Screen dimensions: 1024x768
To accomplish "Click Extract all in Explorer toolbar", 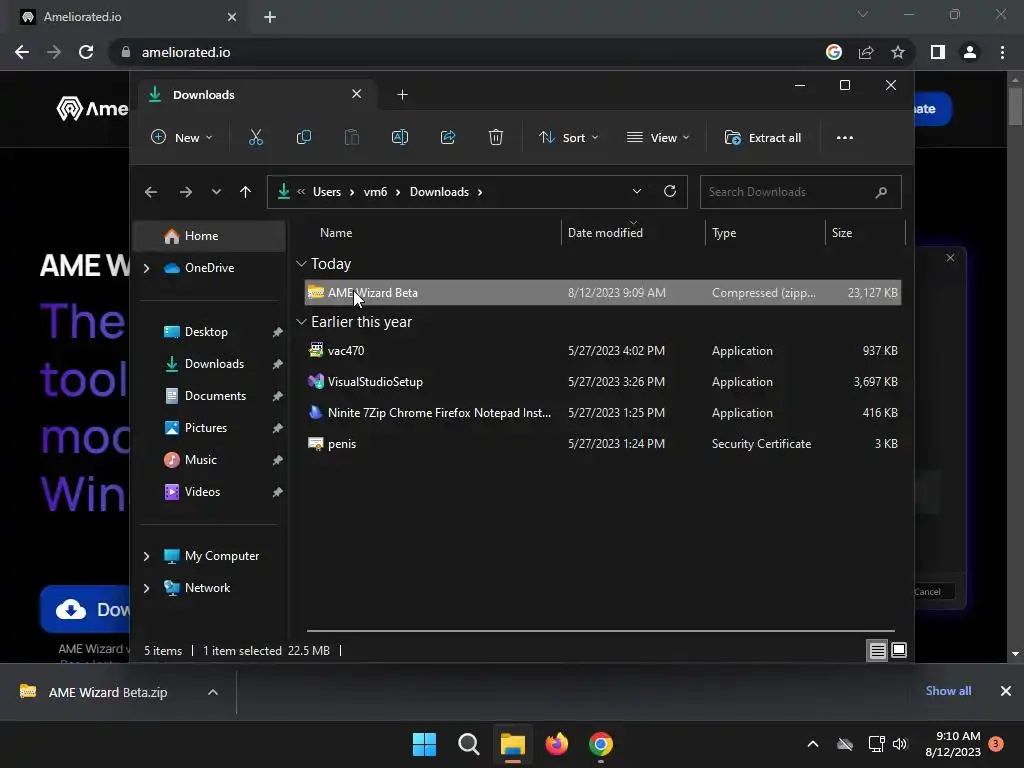I will click(x=763, y=138).
